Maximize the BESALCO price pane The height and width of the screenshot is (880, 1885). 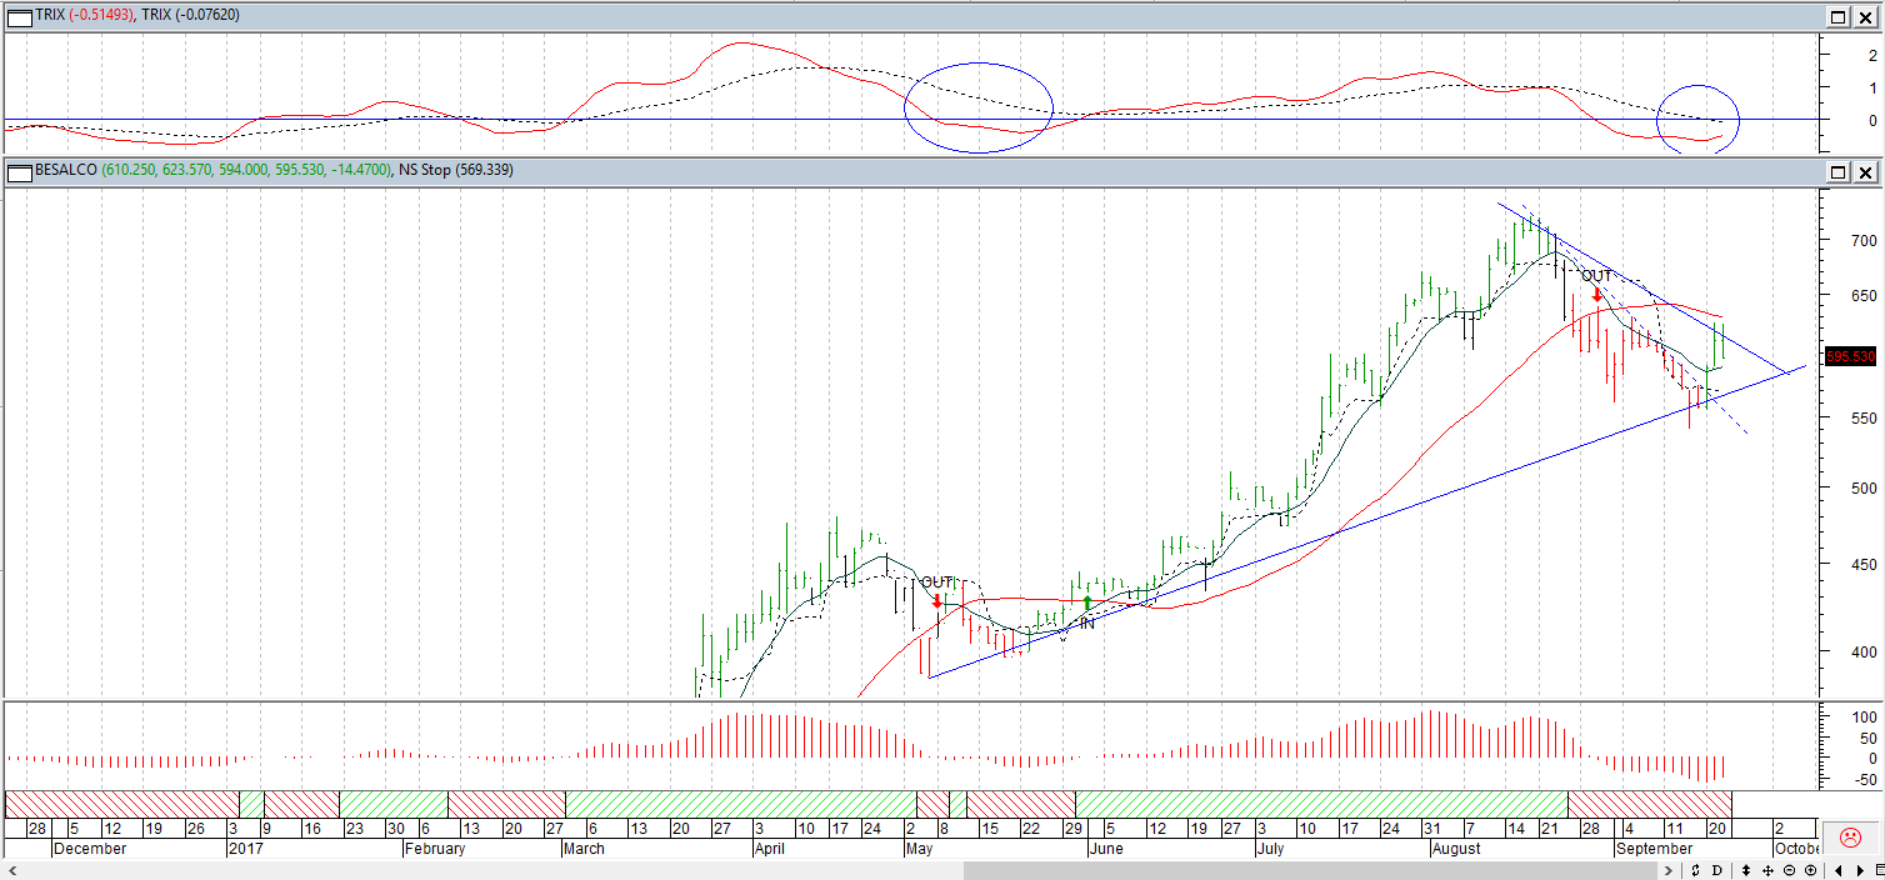coord(1838,172)
